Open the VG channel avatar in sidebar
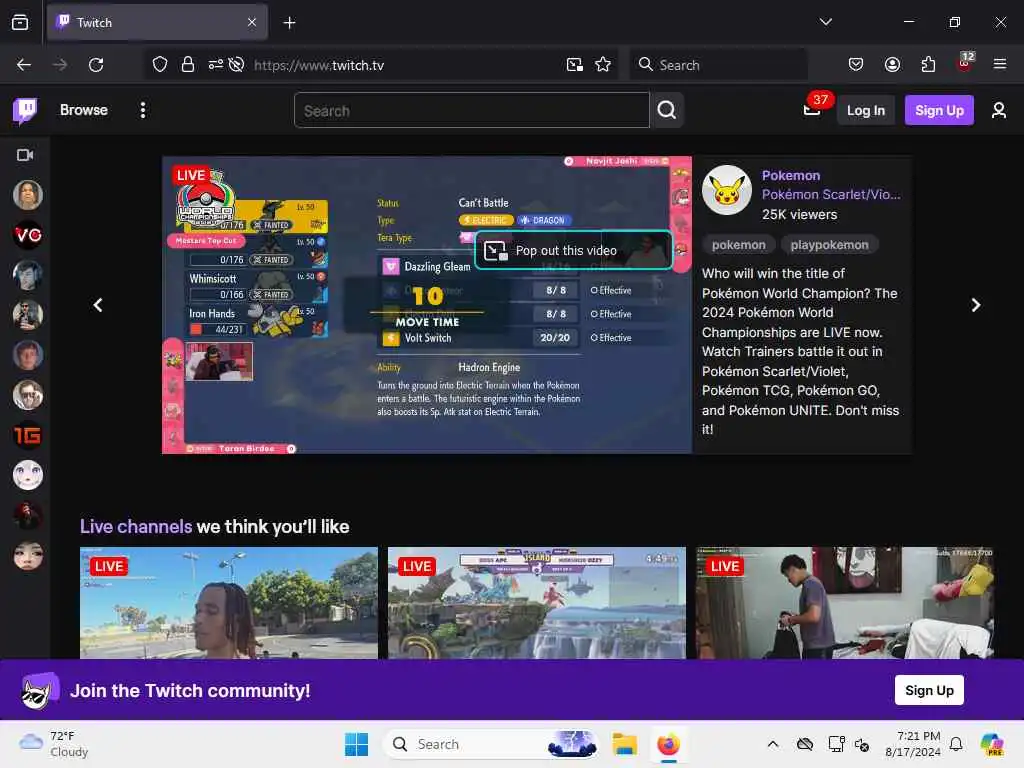Viewport: 1024px width, 768px height. tap(28, 235)
